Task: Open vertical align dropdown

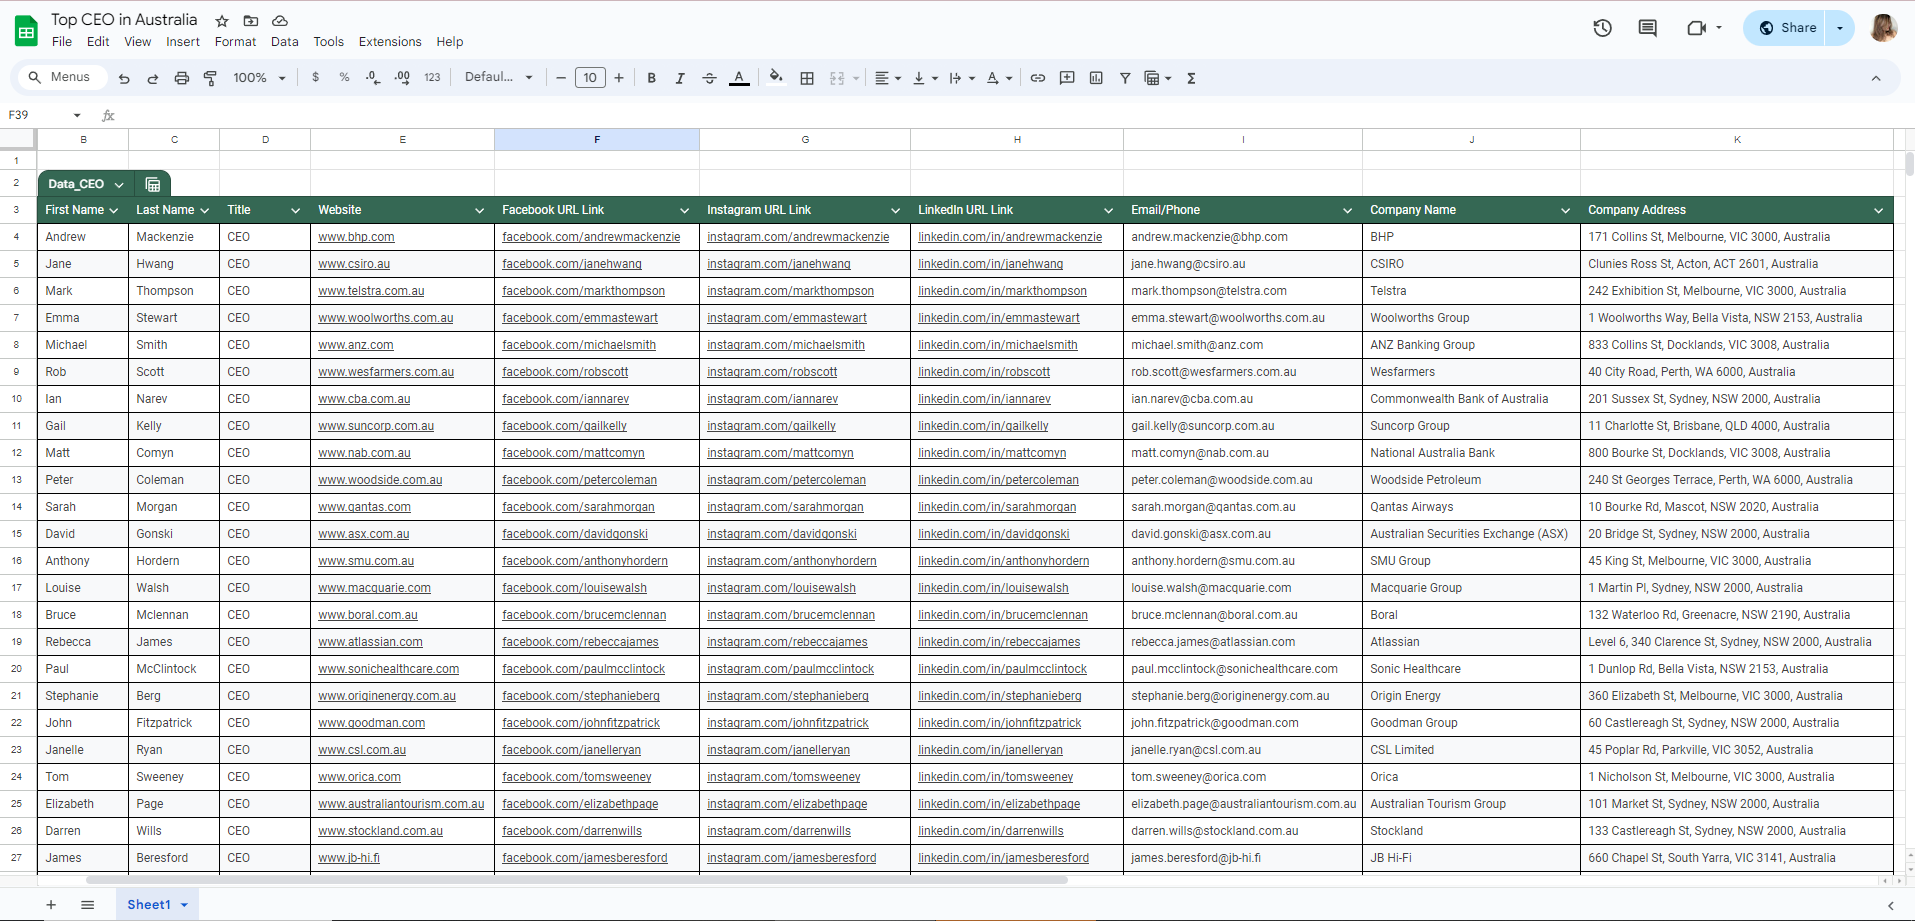Action: pos(925,78)
